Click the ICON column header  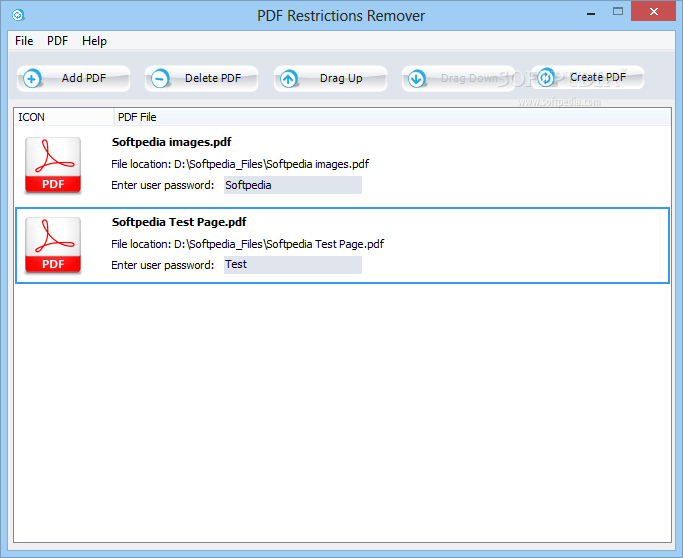[64, 117]
